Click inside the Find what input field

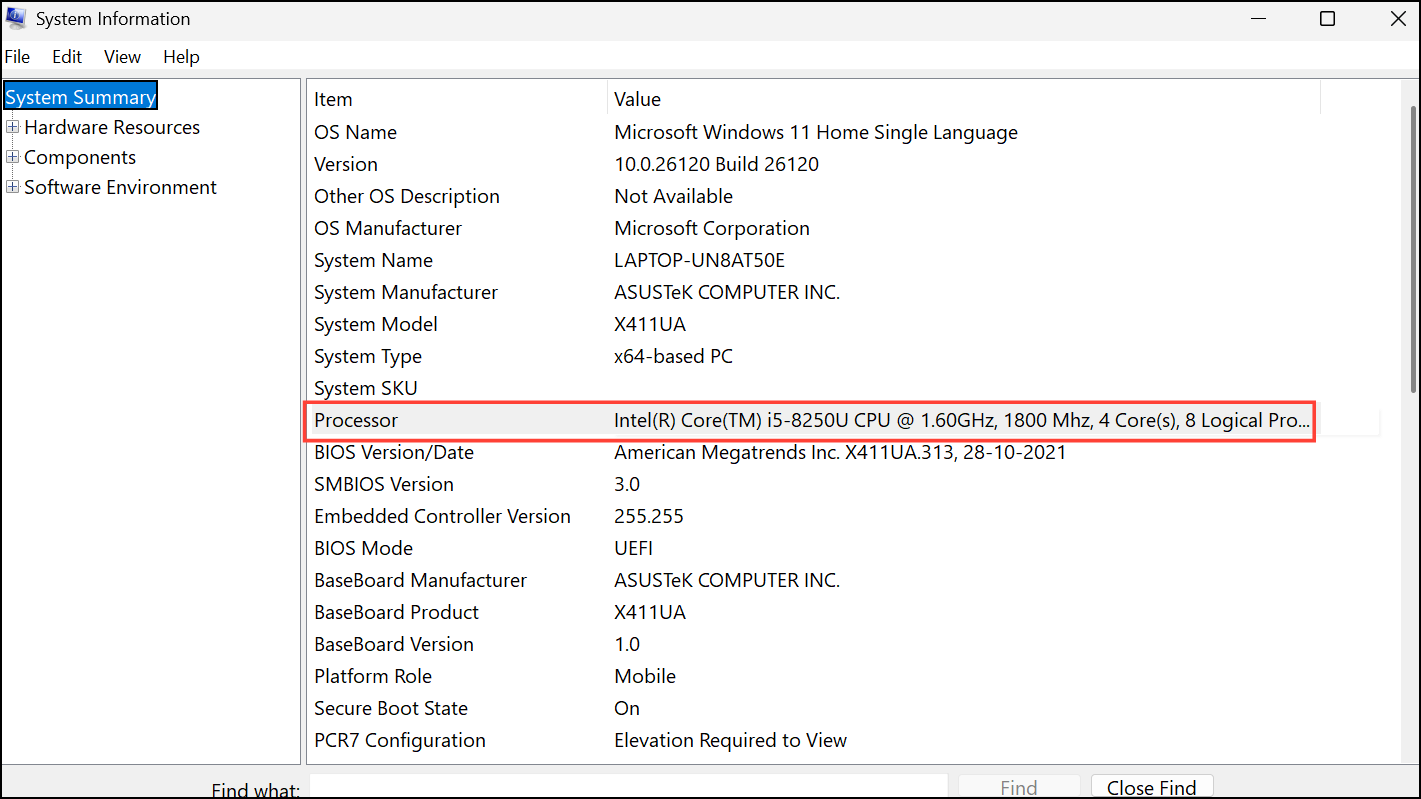click(628, 785)
